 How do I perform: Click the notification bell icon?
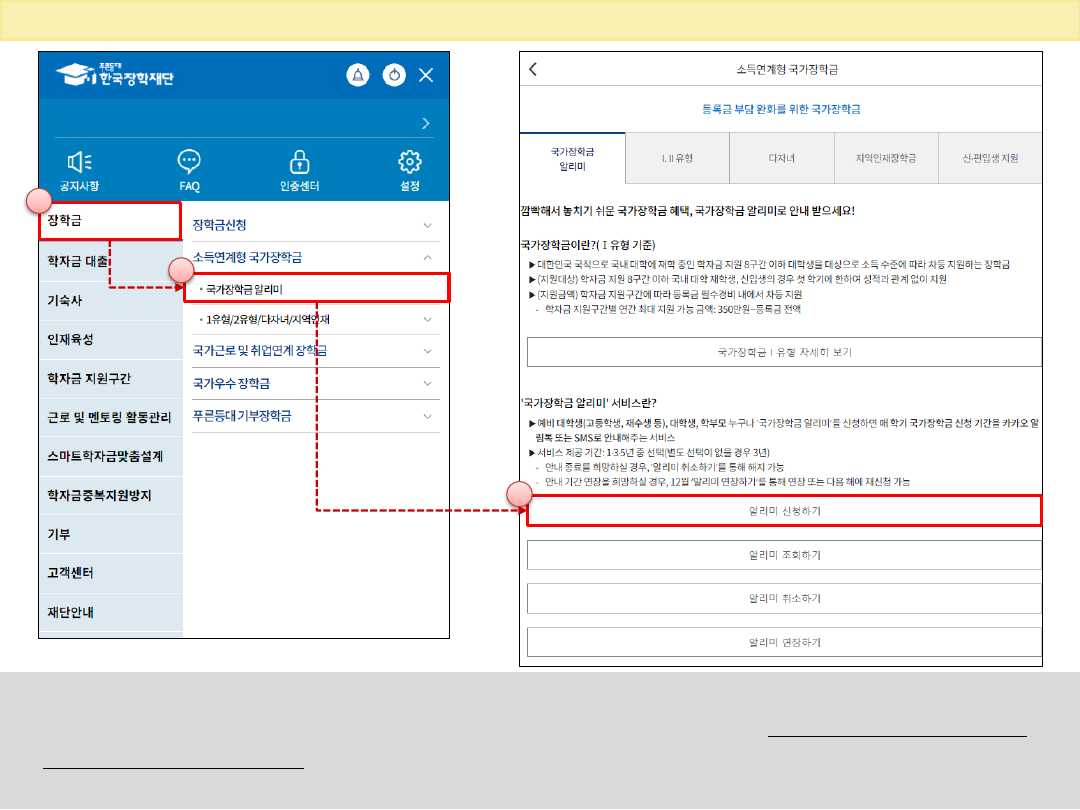point(358,75)
